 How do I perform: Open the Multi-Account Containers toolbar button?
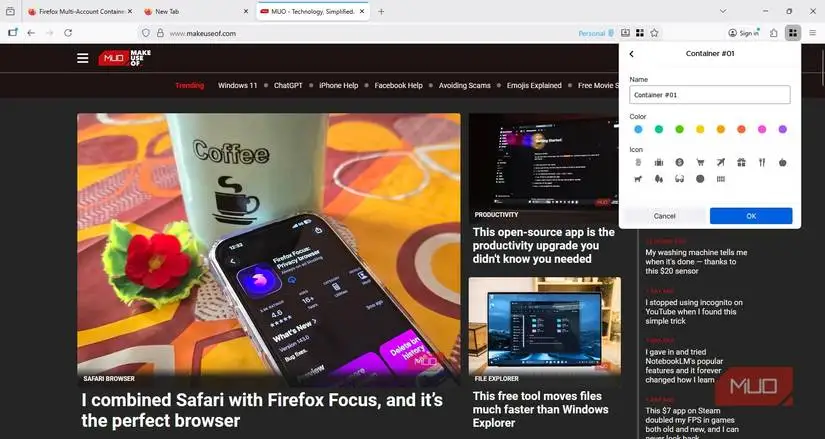792,33
